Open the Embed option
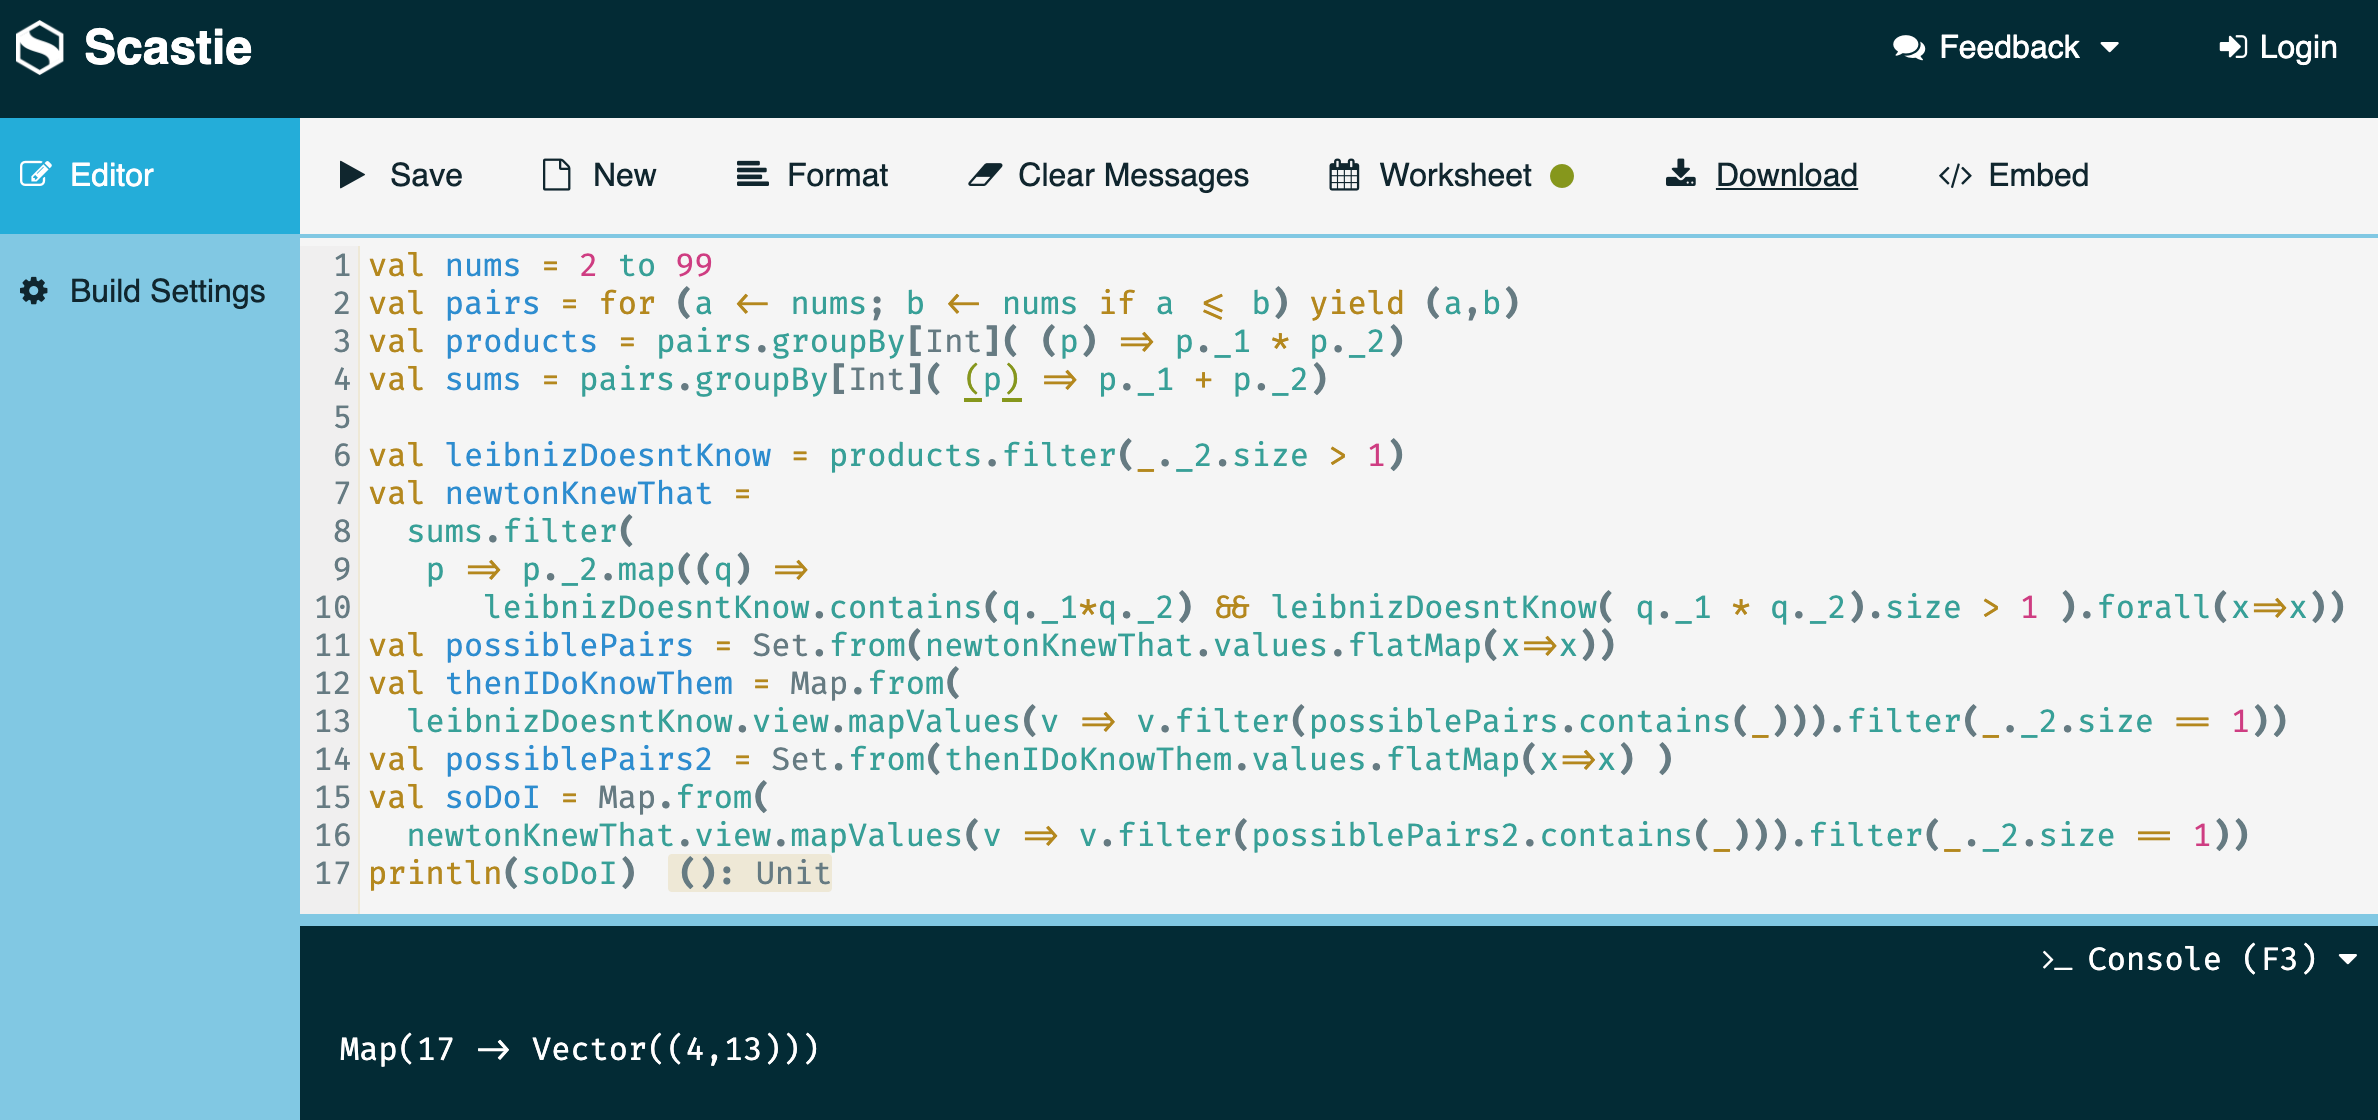The image size is (2378, 1120). click(2014, 175)
